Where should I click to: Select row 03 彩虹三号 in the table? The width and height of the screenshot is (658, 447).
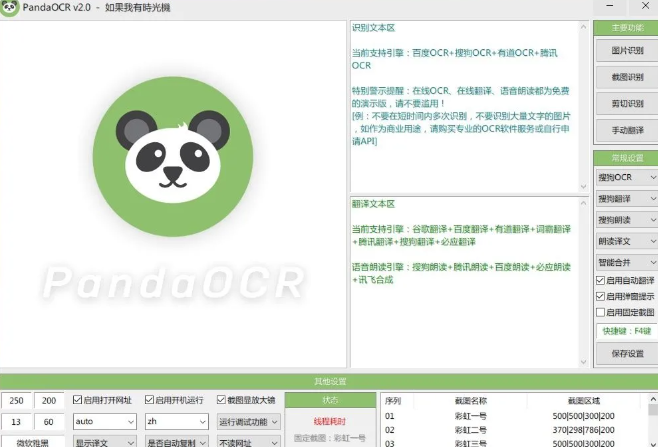(x=514, y=443)
